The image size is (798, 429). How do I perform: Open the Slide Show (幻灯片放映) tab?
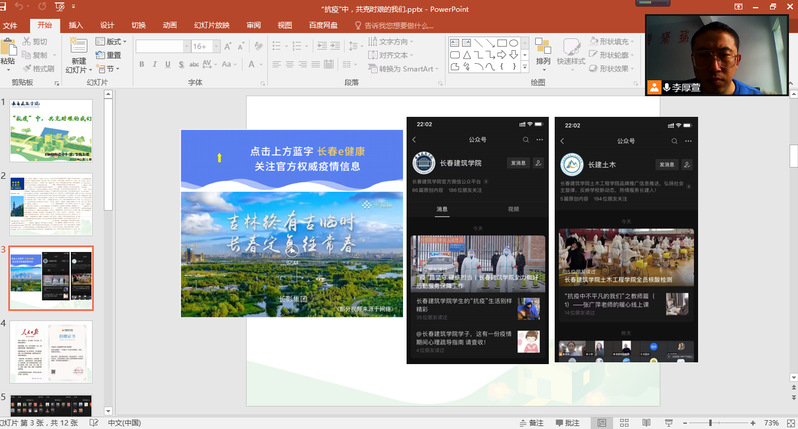pos(211,25)
